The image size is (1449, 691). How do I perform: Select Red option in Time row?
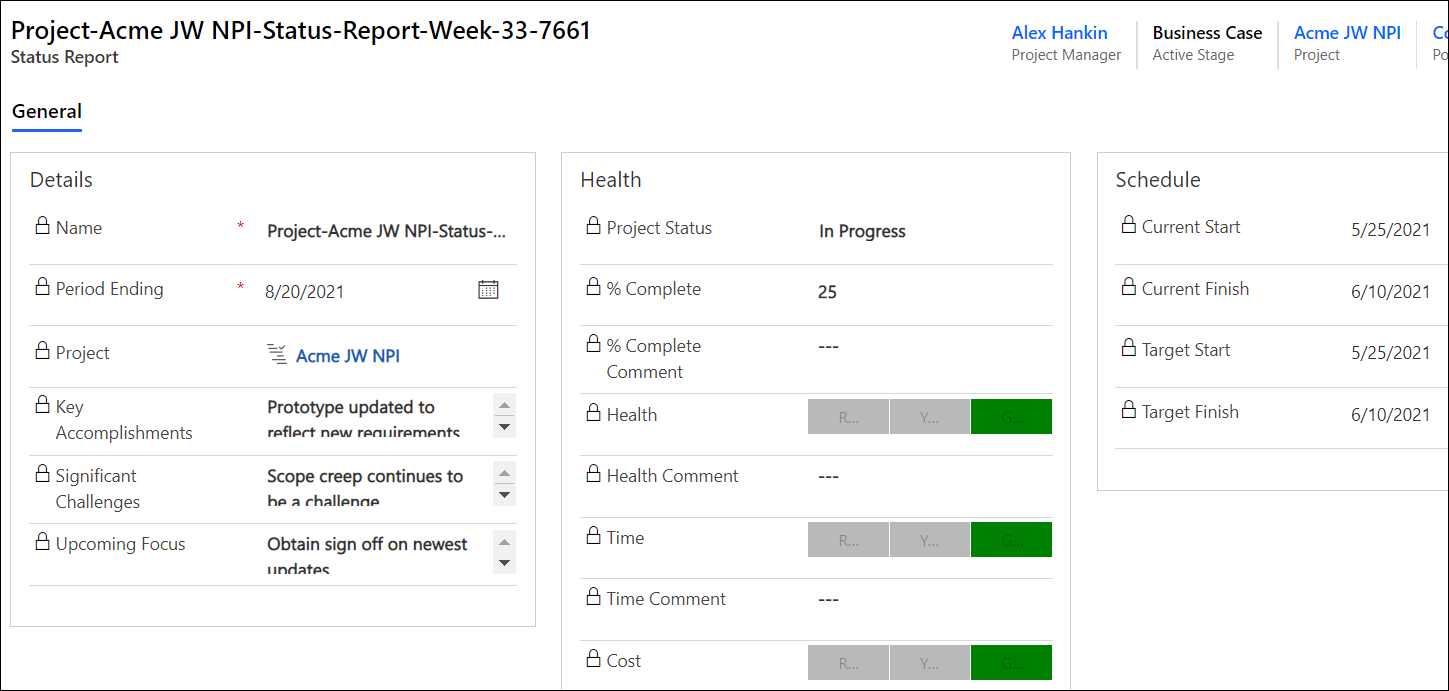coord(848,540)
